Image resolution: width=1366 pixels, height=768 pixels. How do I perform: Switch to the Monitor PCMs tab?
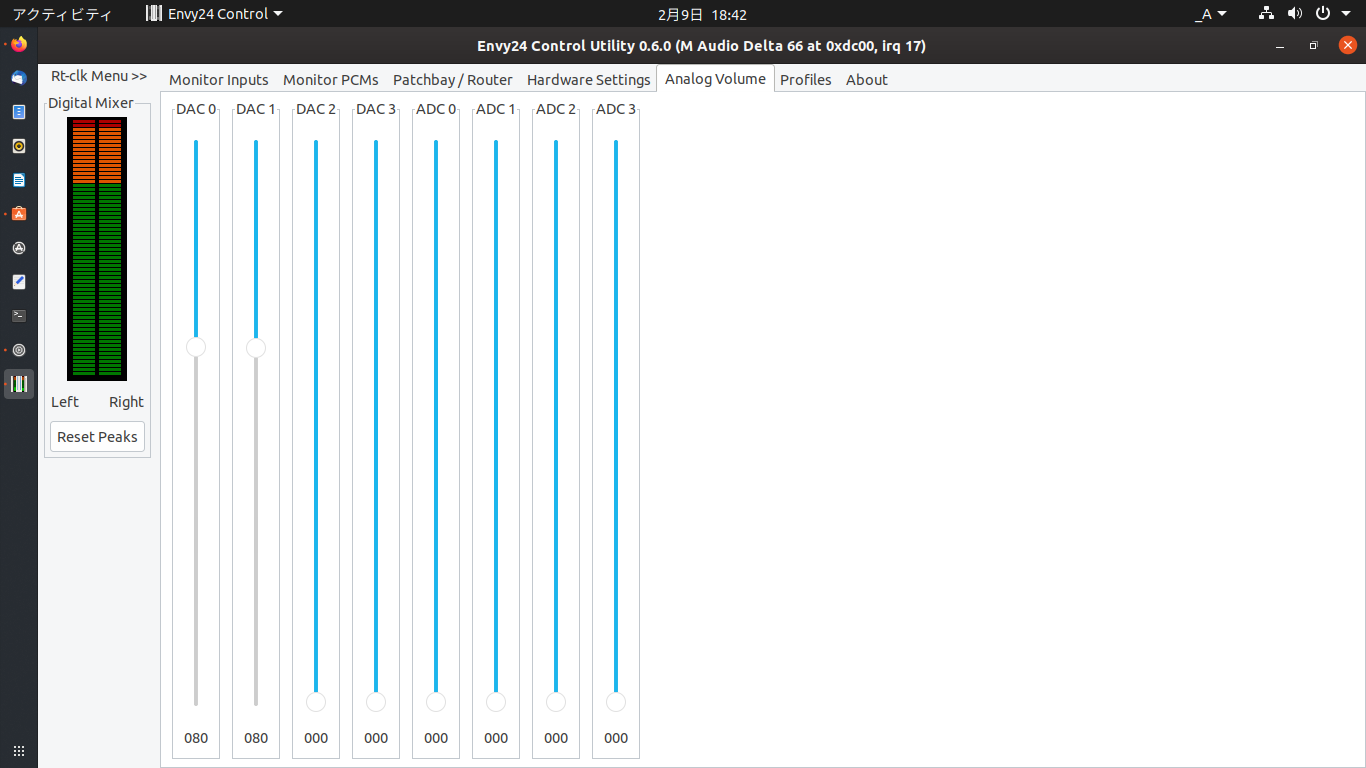click(x=331, y=80)
